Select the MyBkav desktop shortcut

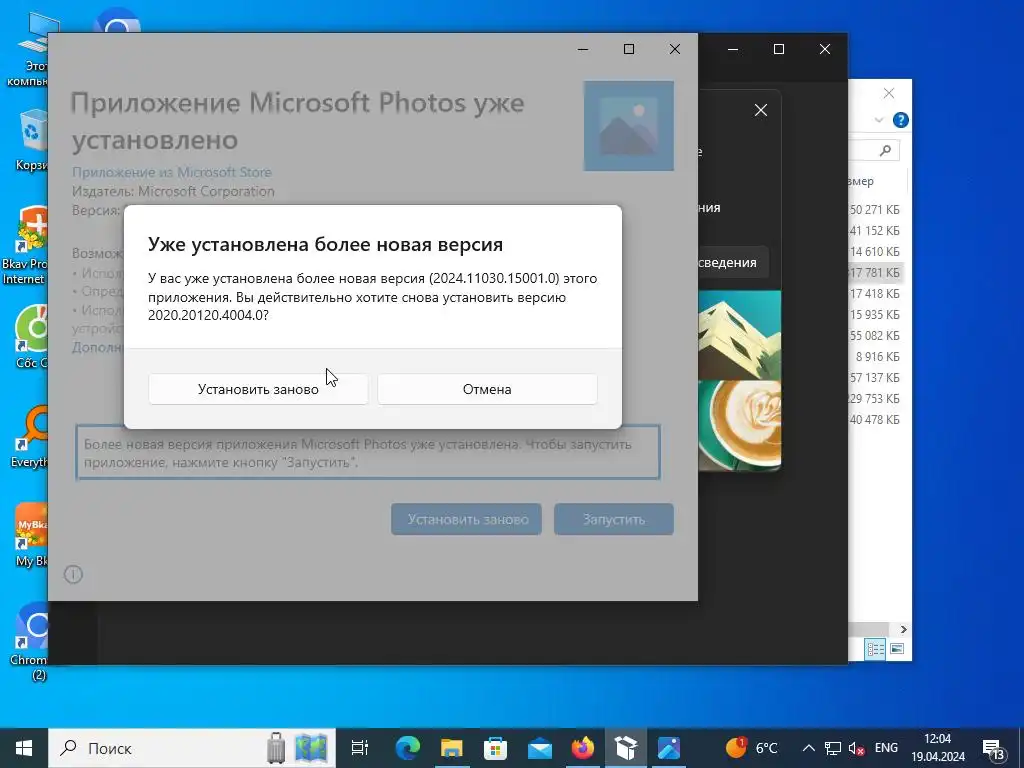pyautogui.click(x=30, y=535)
